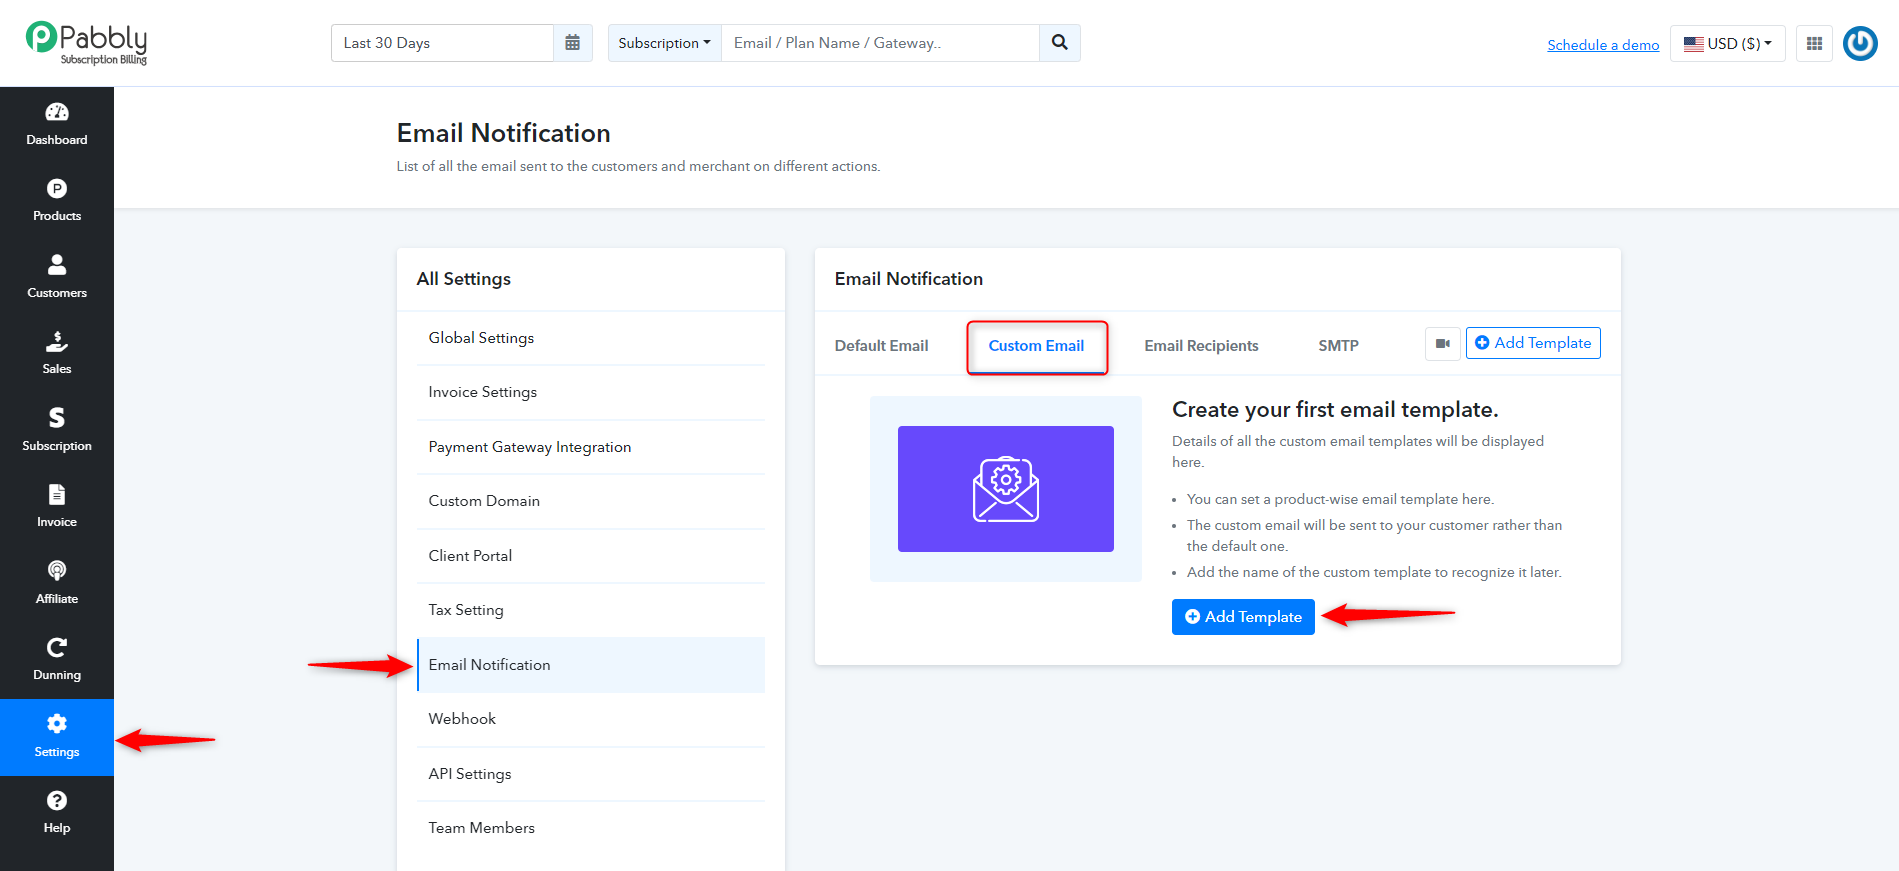The image size is (1899, 871).
Task: Click the blue Add Template button
Action: [1243, 617]
